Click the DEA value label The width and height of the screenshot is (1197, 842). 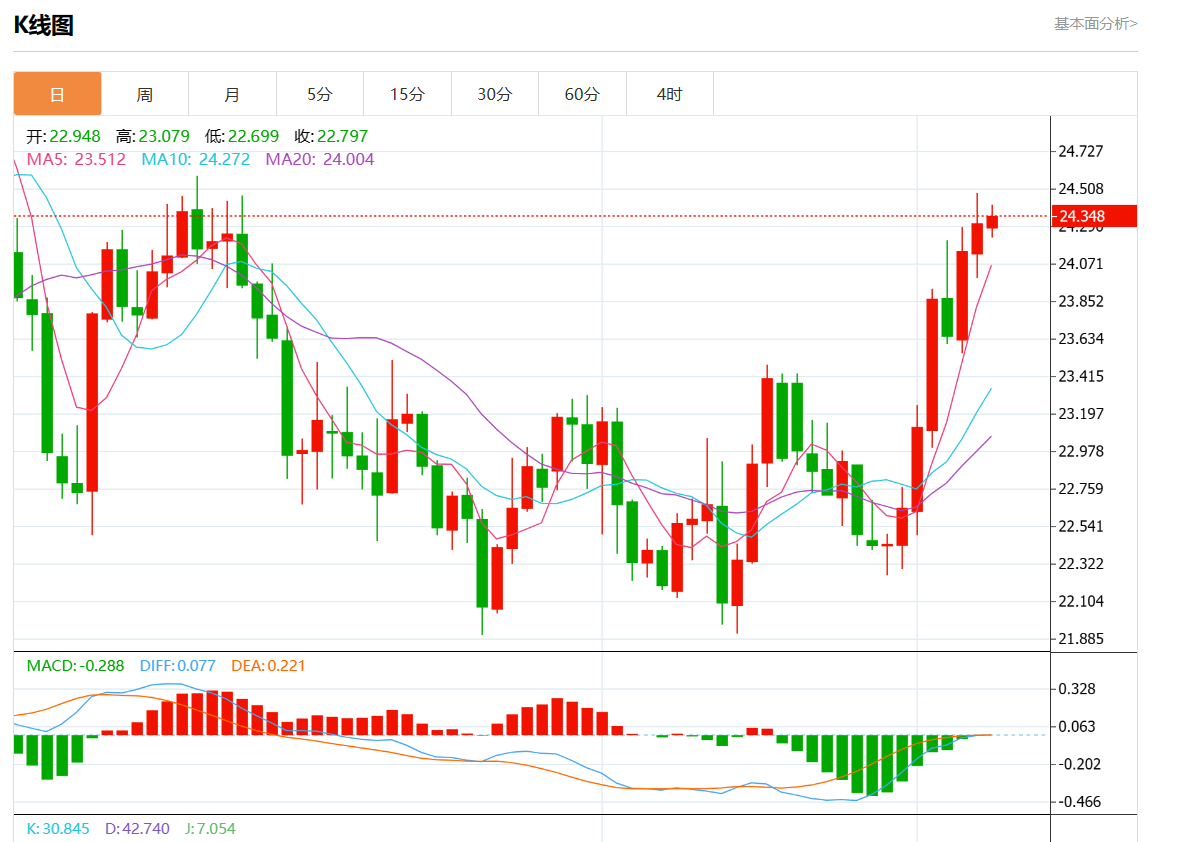point(268,666)
